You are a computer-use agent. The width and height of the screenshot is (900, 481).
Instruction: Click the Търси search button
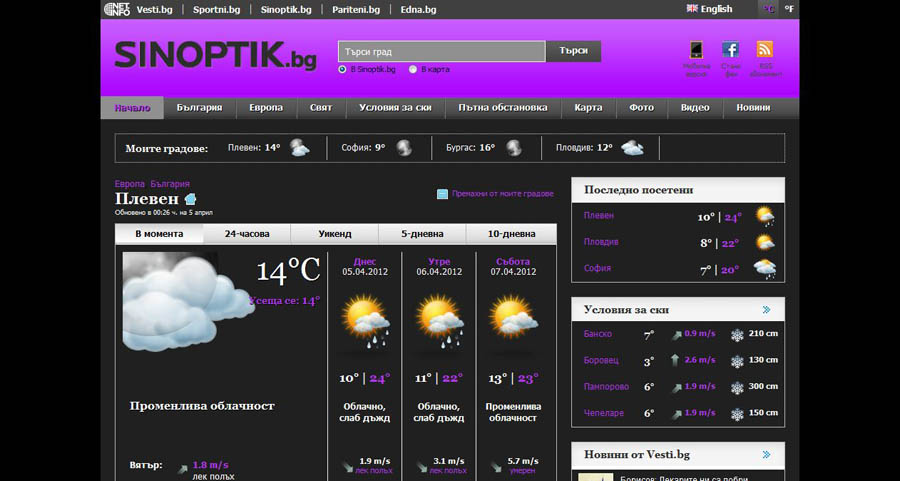pos(573,51)
